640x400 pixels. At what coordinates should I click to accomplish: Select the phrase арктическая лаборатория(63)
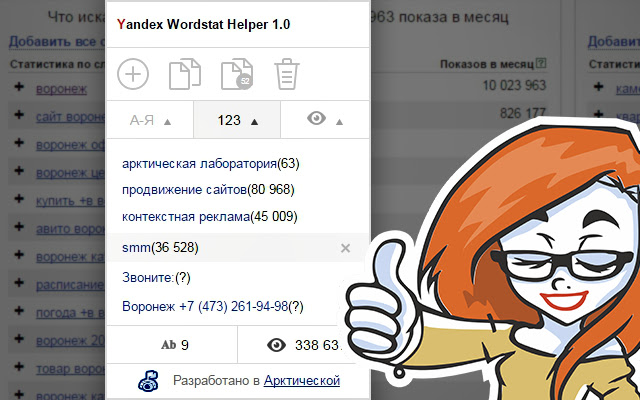pos(211,164)
